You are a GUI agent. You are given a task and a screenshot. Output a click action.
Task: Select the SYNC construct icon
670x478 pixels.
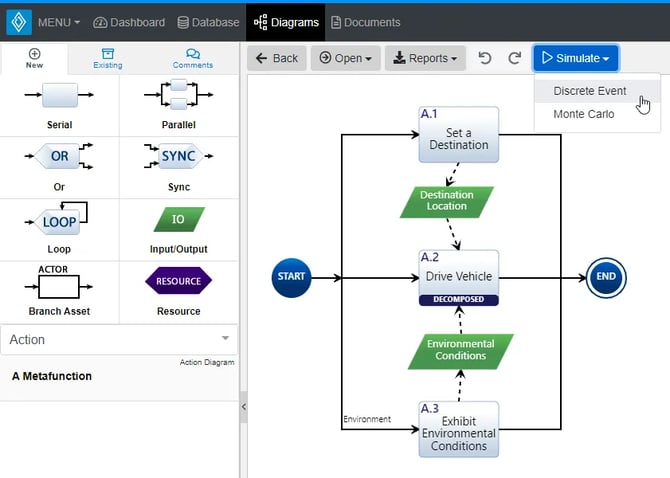(x=179, y=156)
